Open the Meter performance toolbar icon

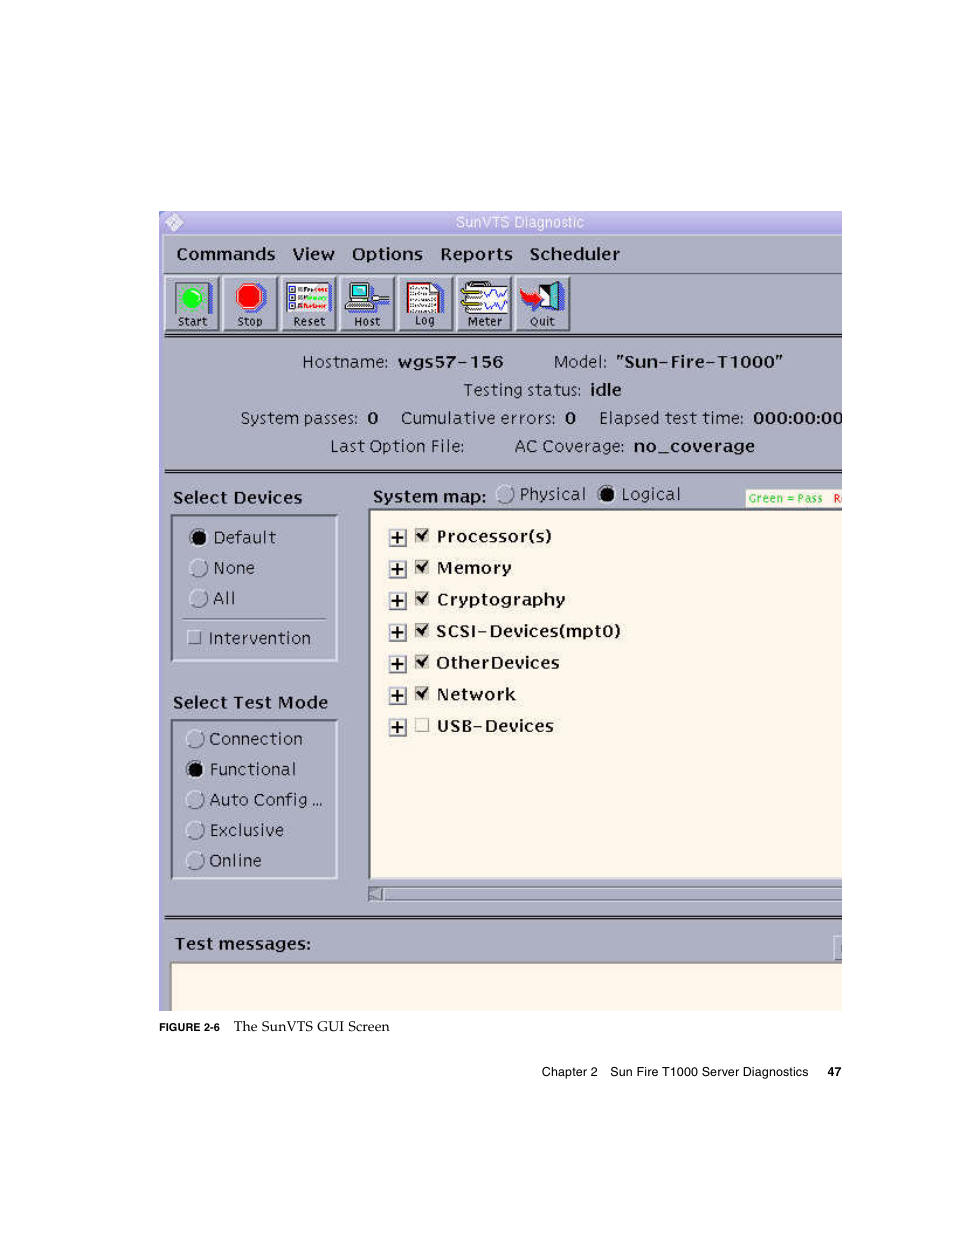point(484,304)
